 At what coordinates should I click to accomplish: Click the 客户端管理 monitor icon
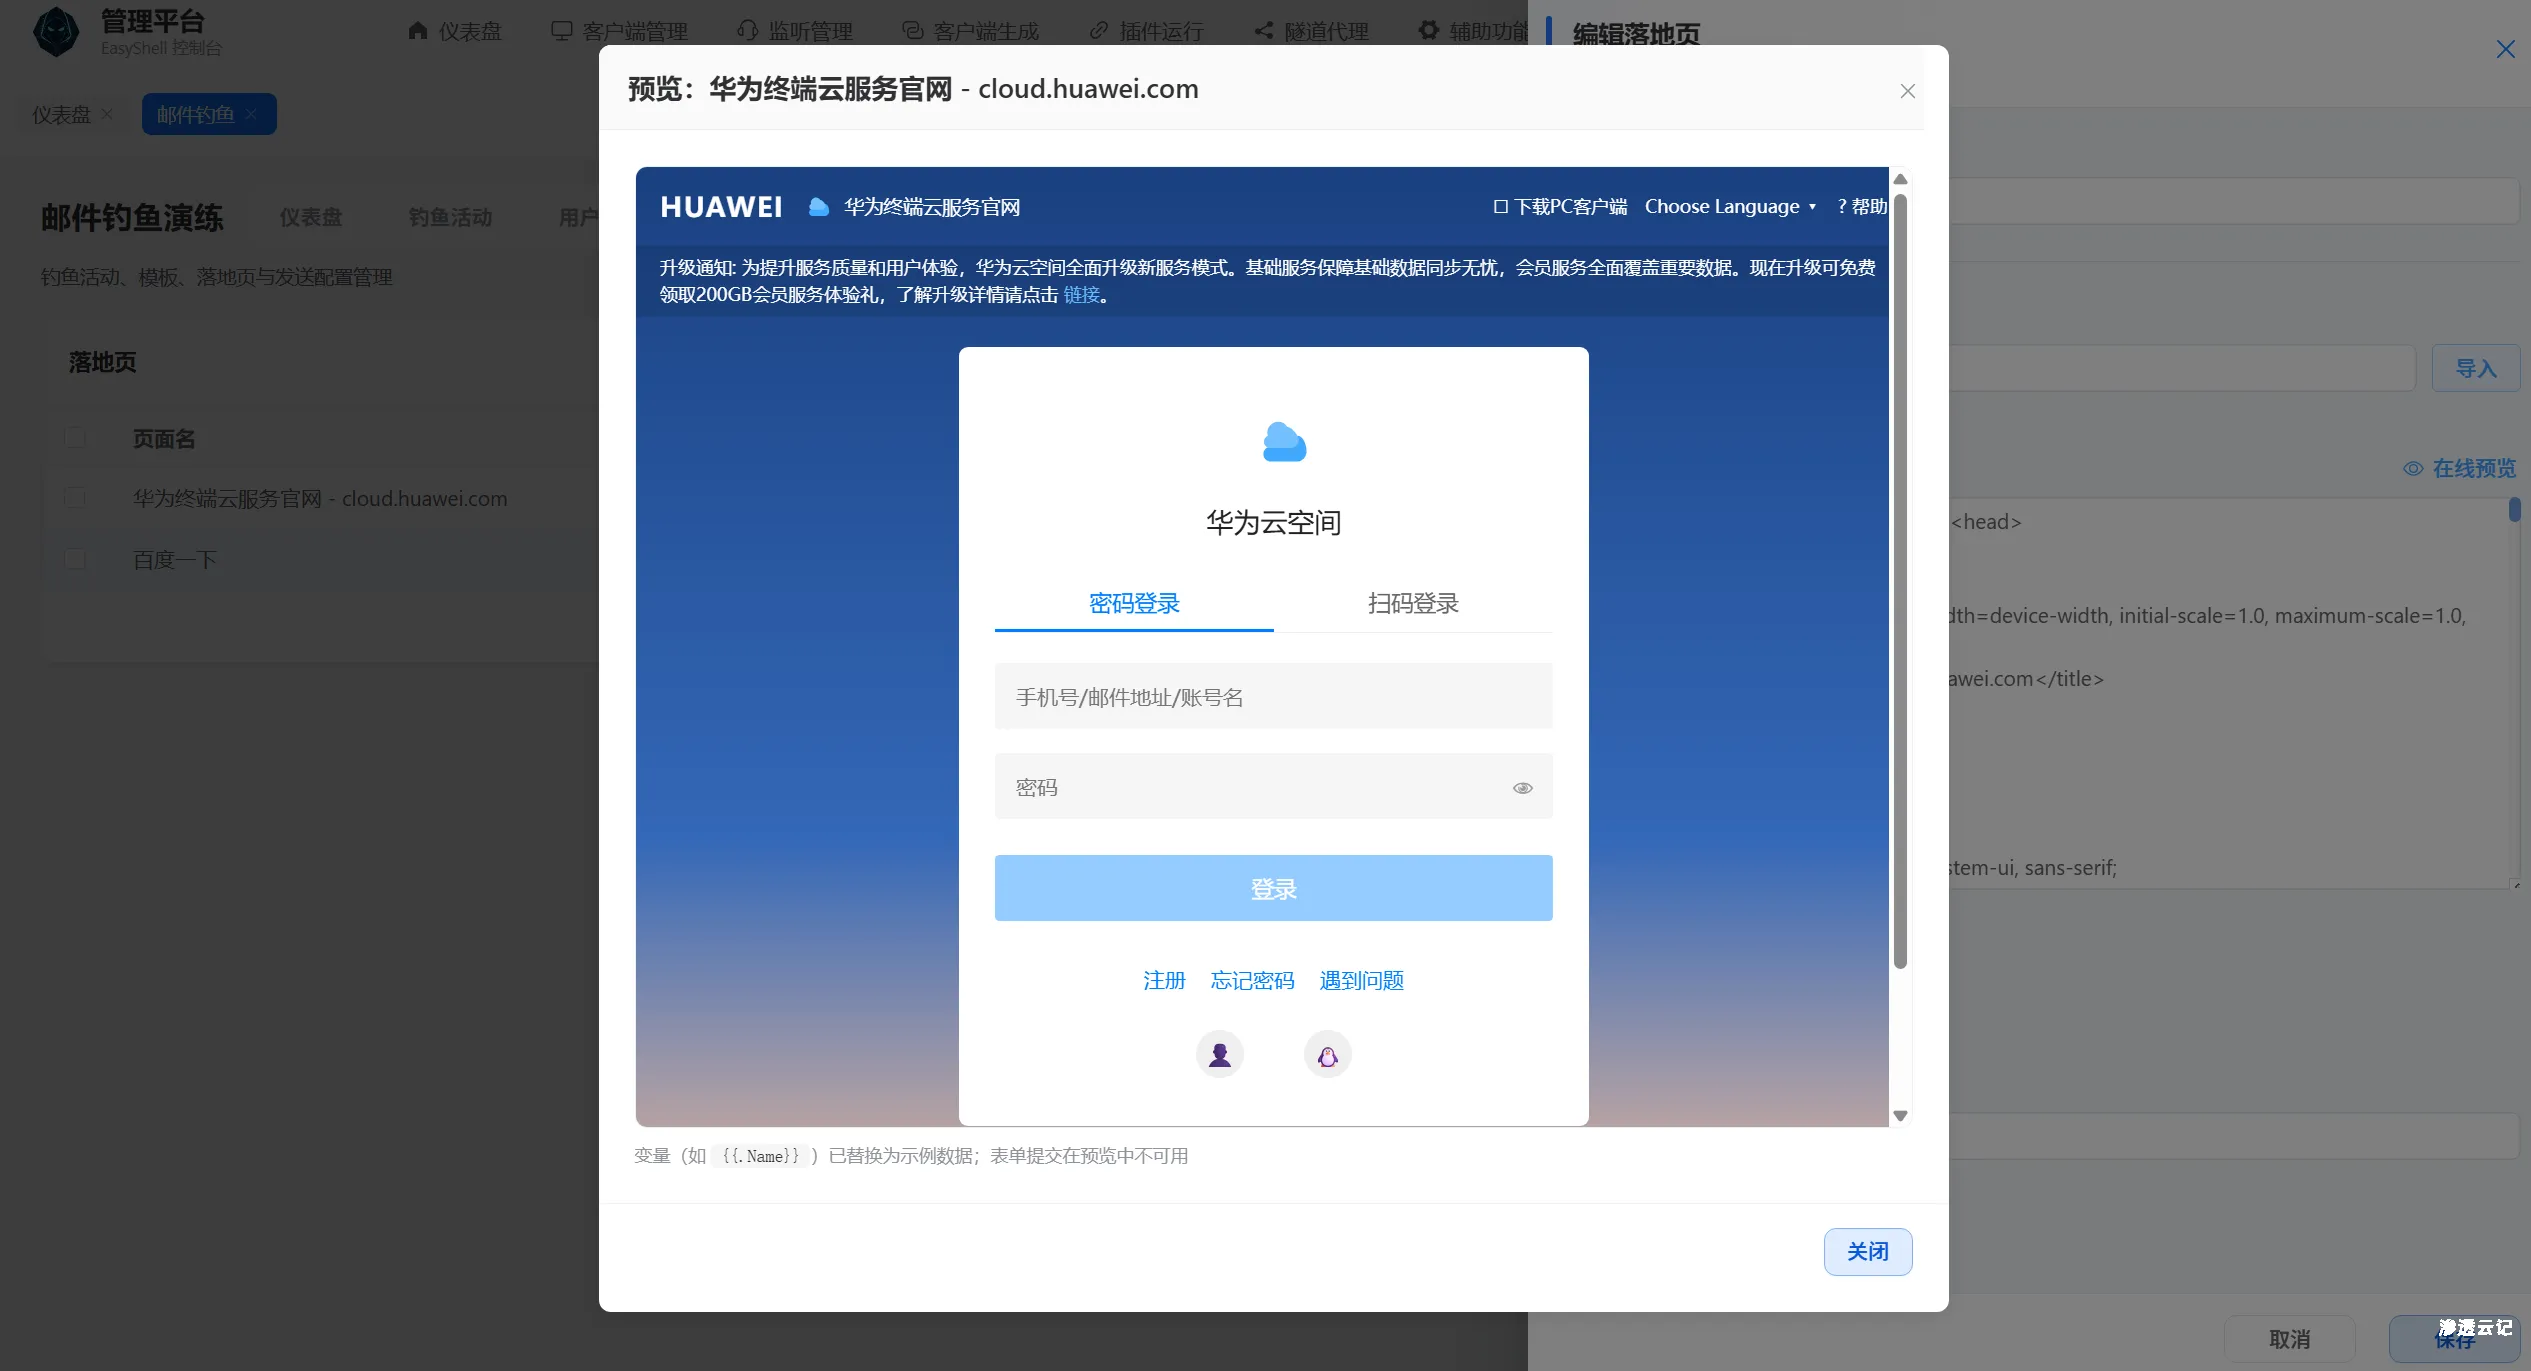(561, 30)
